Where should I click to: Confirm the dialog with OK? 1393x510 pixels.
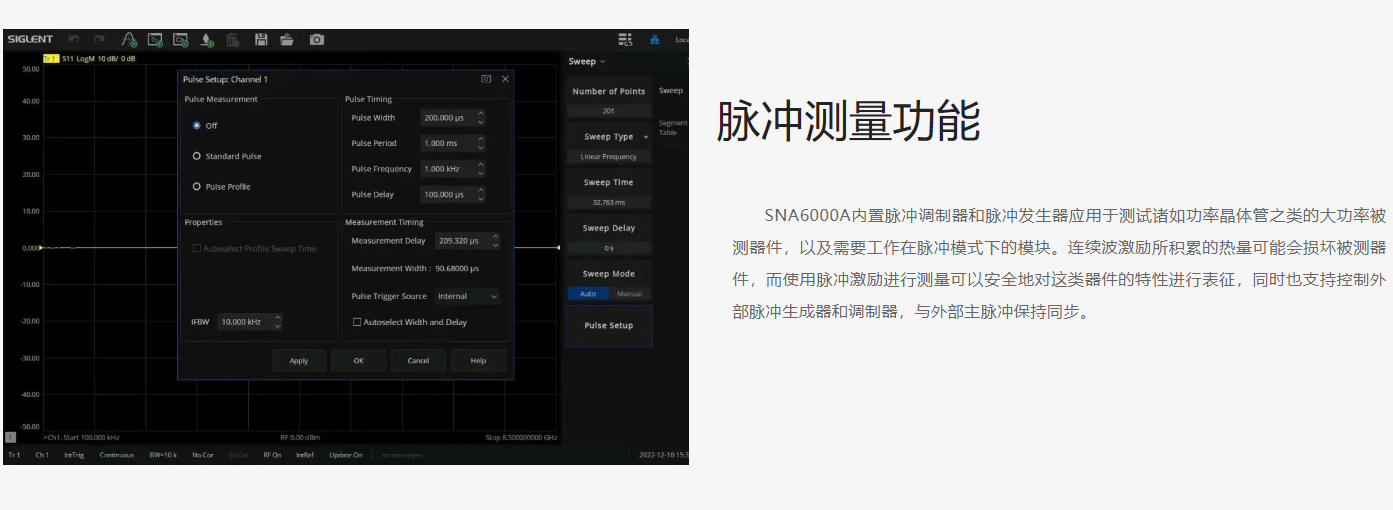click(x=358, y=361)
